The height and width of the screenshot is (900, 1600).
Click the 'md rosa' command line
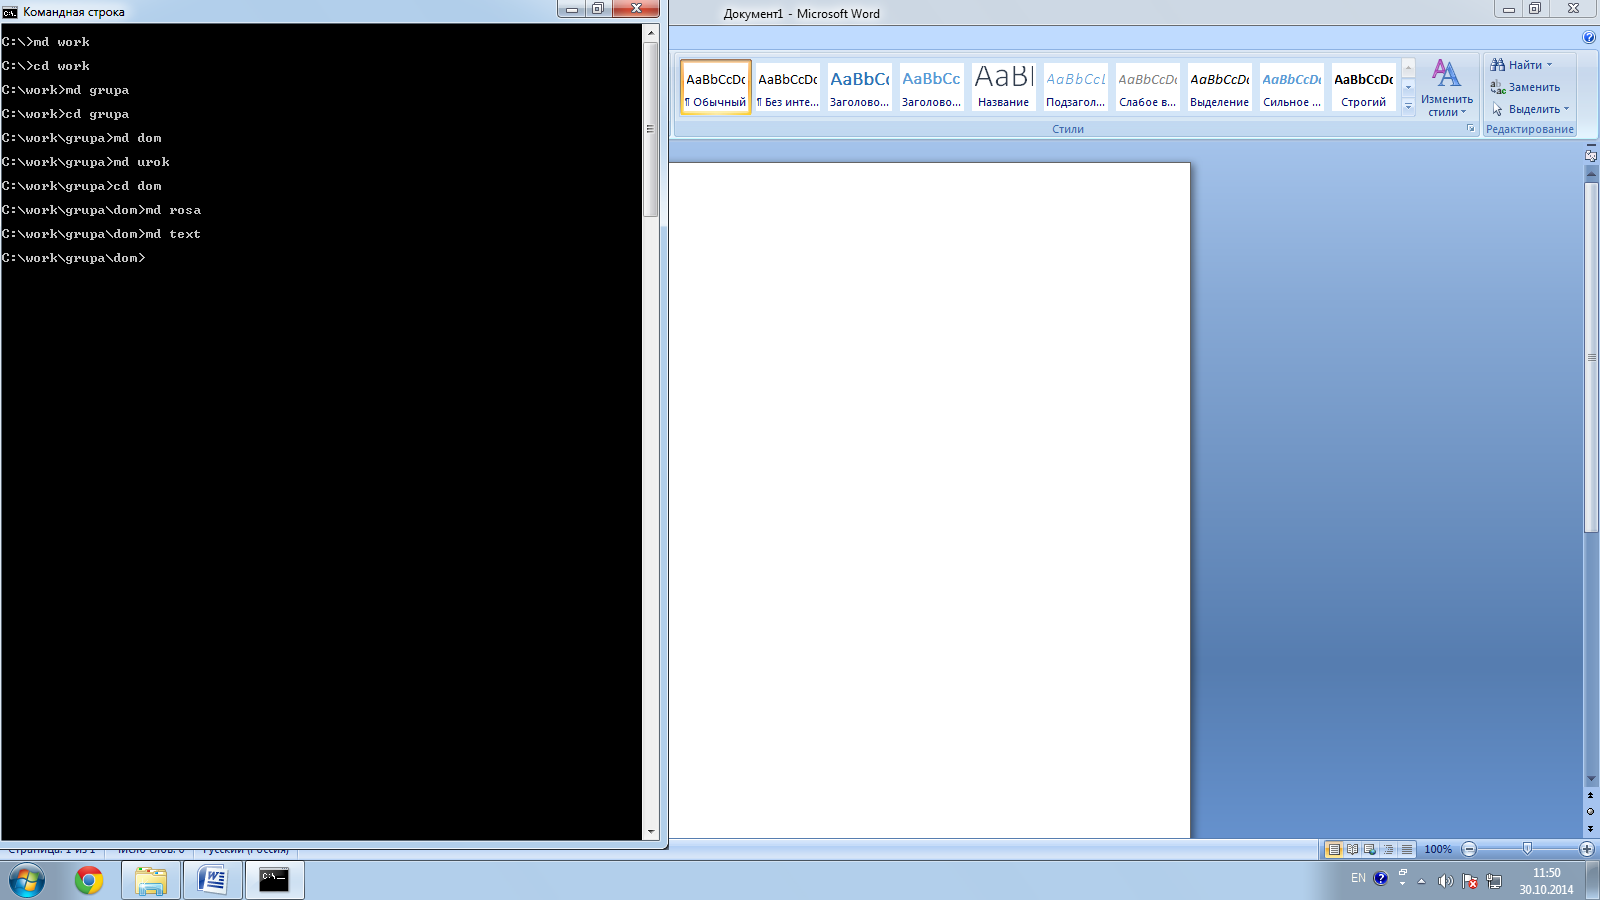click(101, 210)
